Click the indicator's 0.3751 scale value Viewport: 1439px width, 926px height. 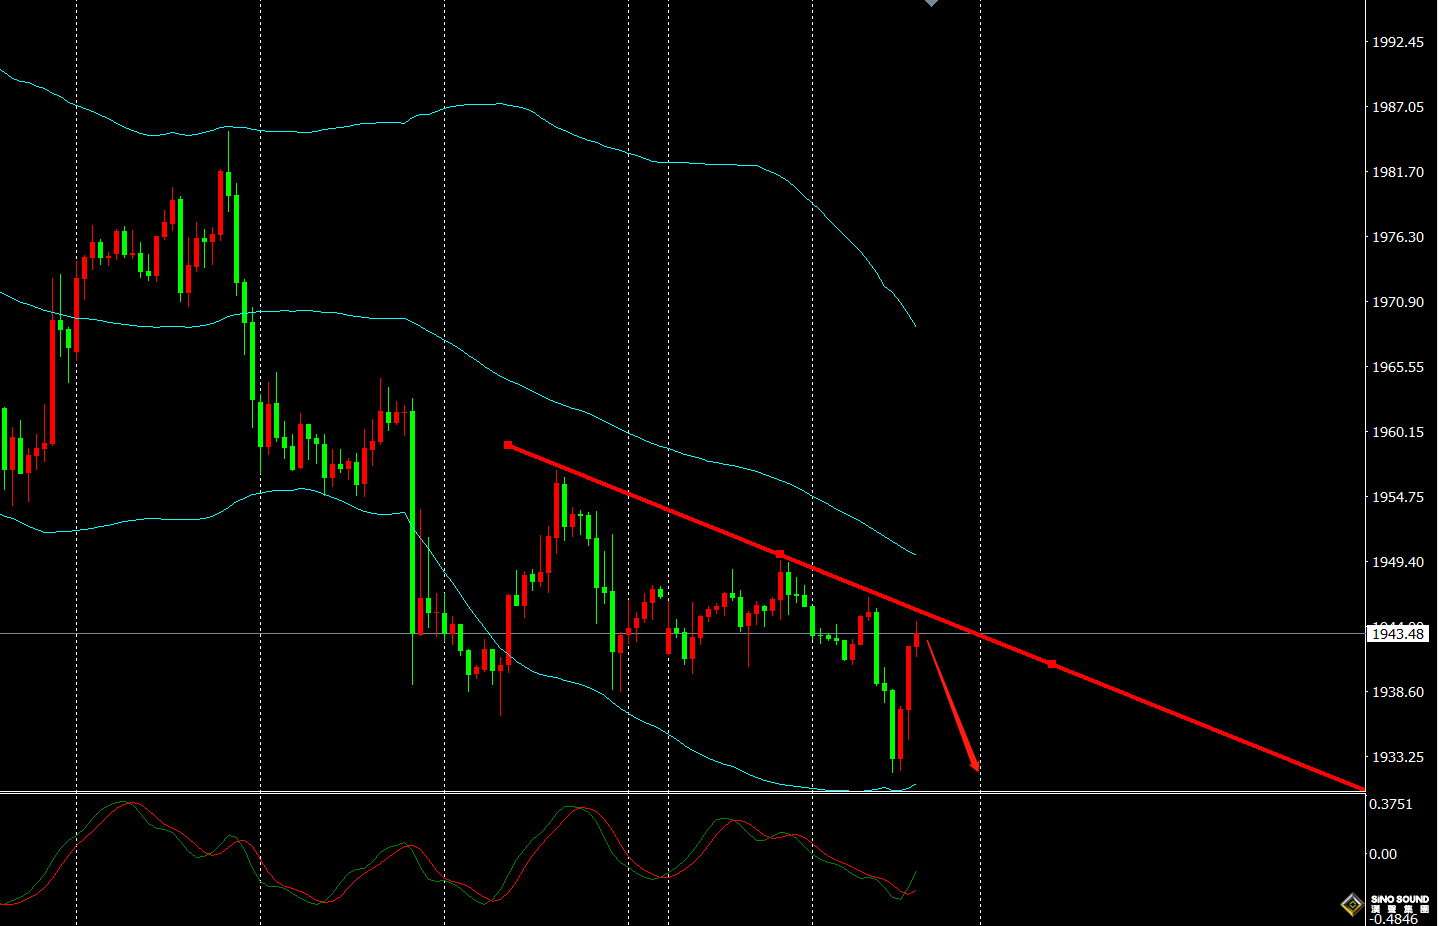tap(1390, 804)
